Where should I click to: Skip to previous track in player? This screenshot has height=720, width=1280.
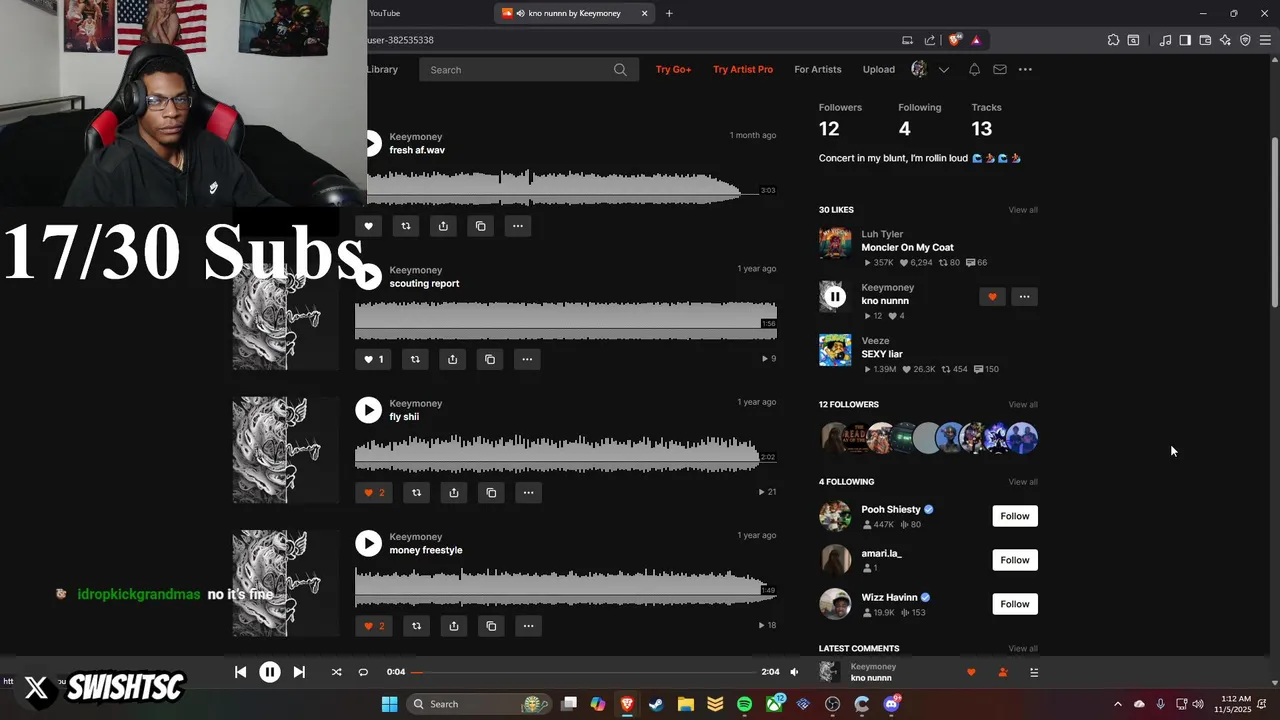pos(240,672)
